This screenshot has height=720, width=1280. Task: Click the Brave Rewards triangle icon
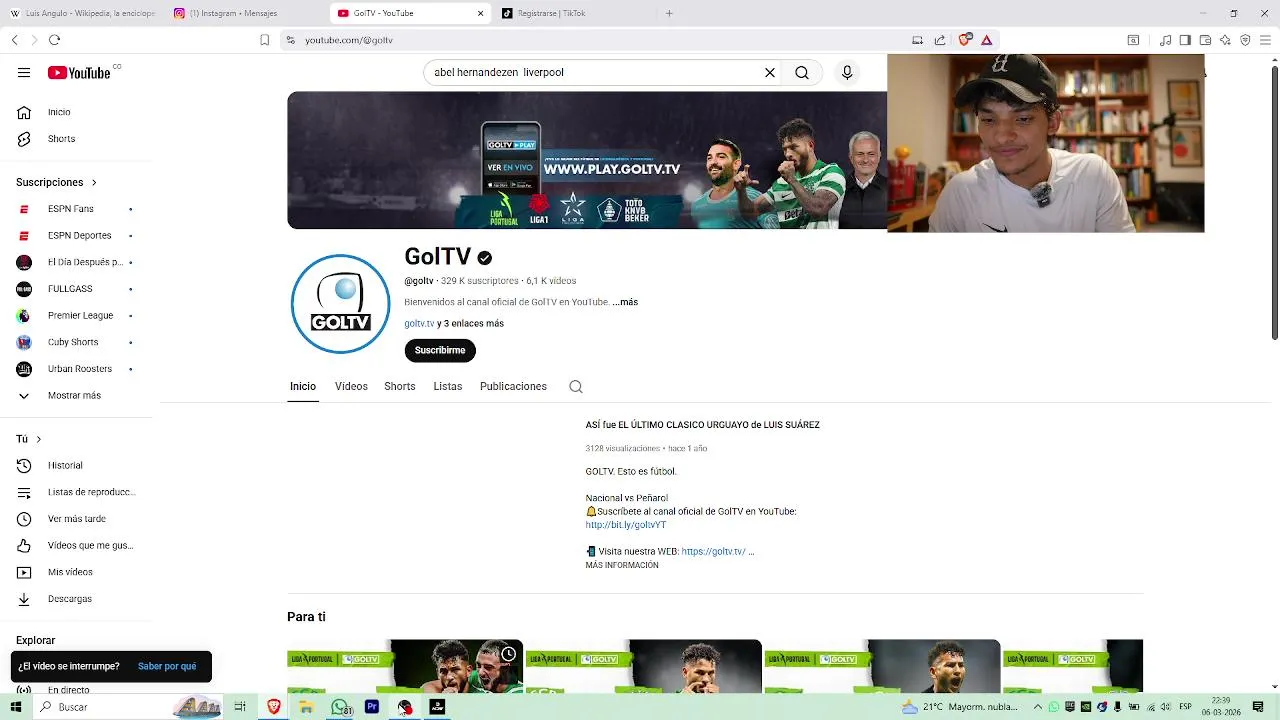[986, 40]
